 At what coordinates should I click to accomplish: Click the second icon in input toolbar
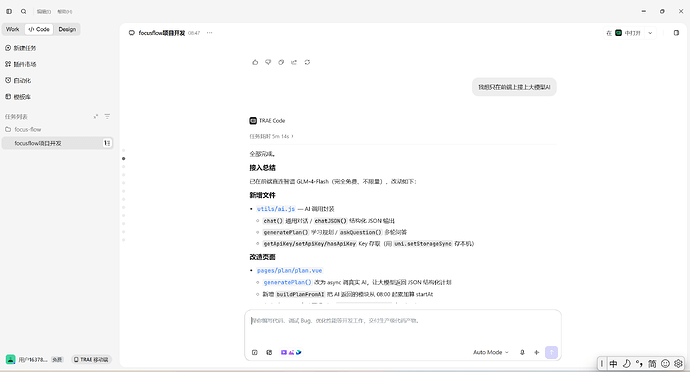(x=269, y=352)
